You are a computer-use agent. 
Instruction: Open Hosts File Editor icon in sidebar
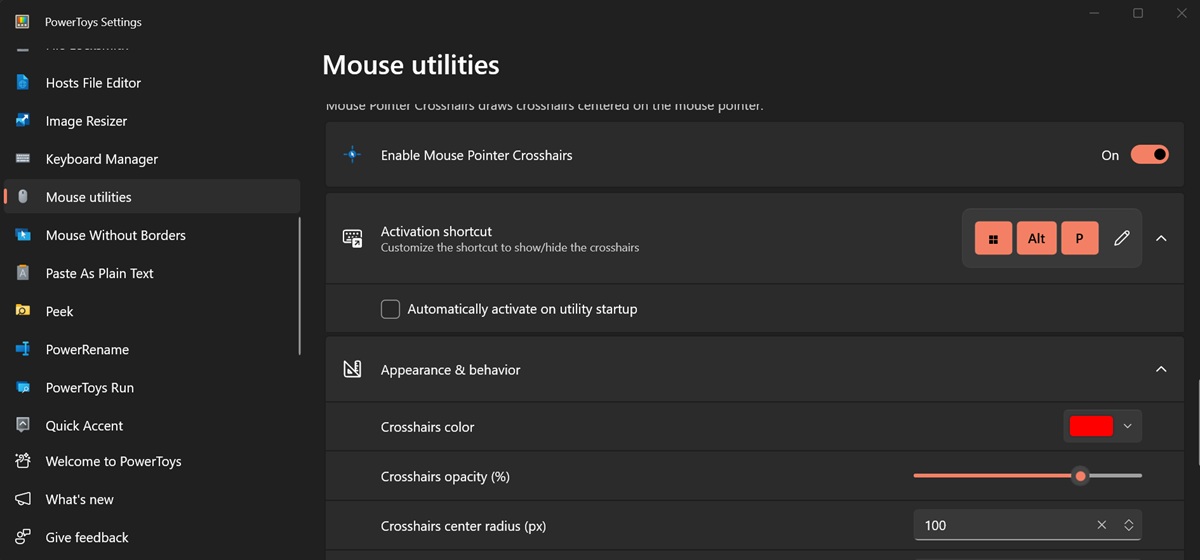[x=23, y=83]
